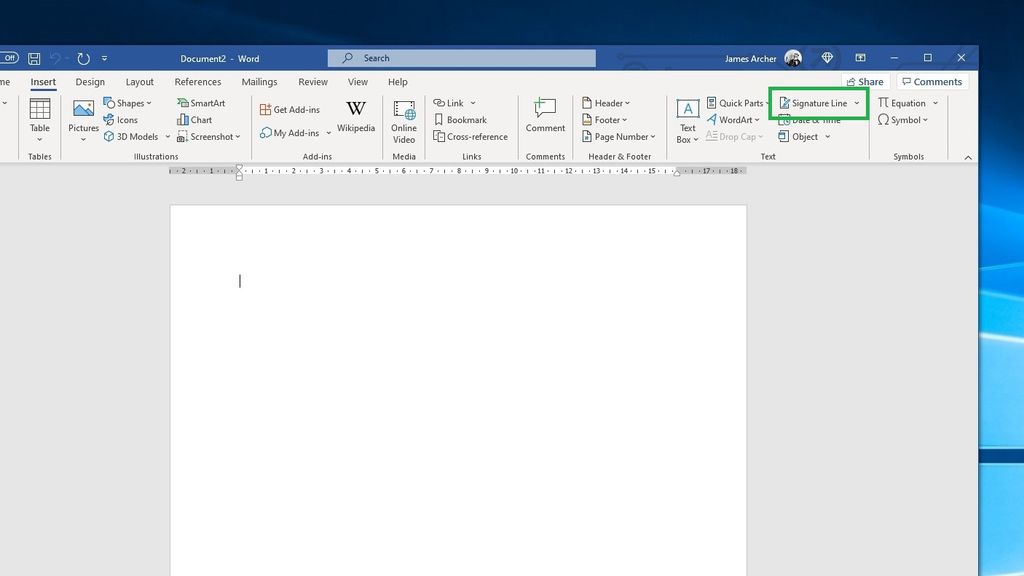Open the Mailings tab
The image size is (1024, 576).
point(258,81)
